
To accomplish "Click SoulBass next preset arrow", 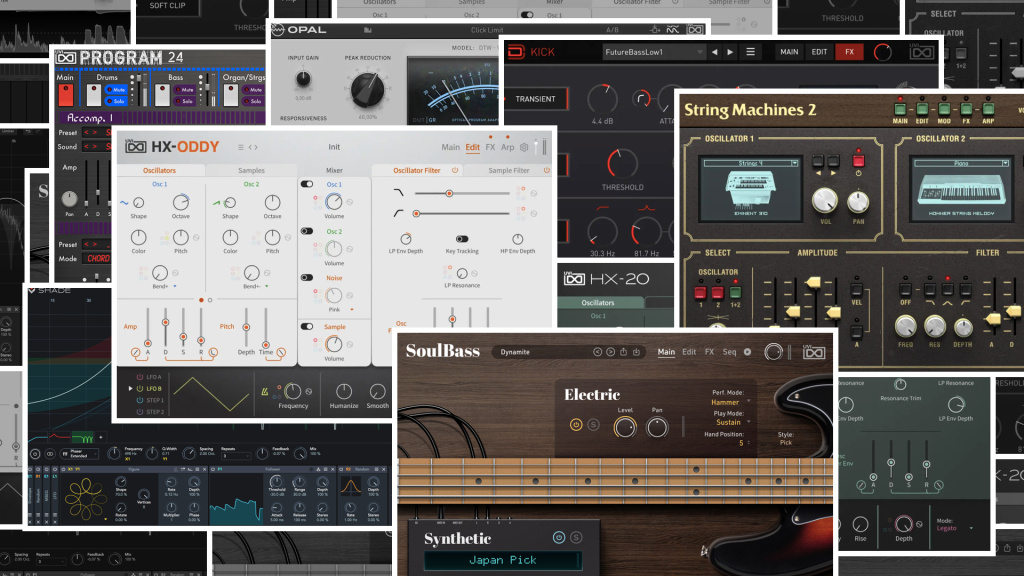I will [x=610, y=352].
